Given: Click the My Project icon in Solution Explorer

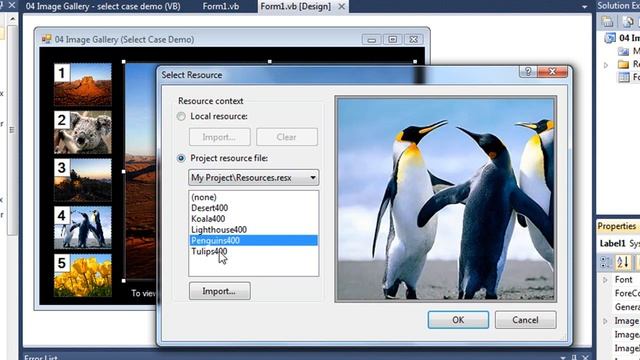Looking at the screenshot, I should click(x=623, y=51).
